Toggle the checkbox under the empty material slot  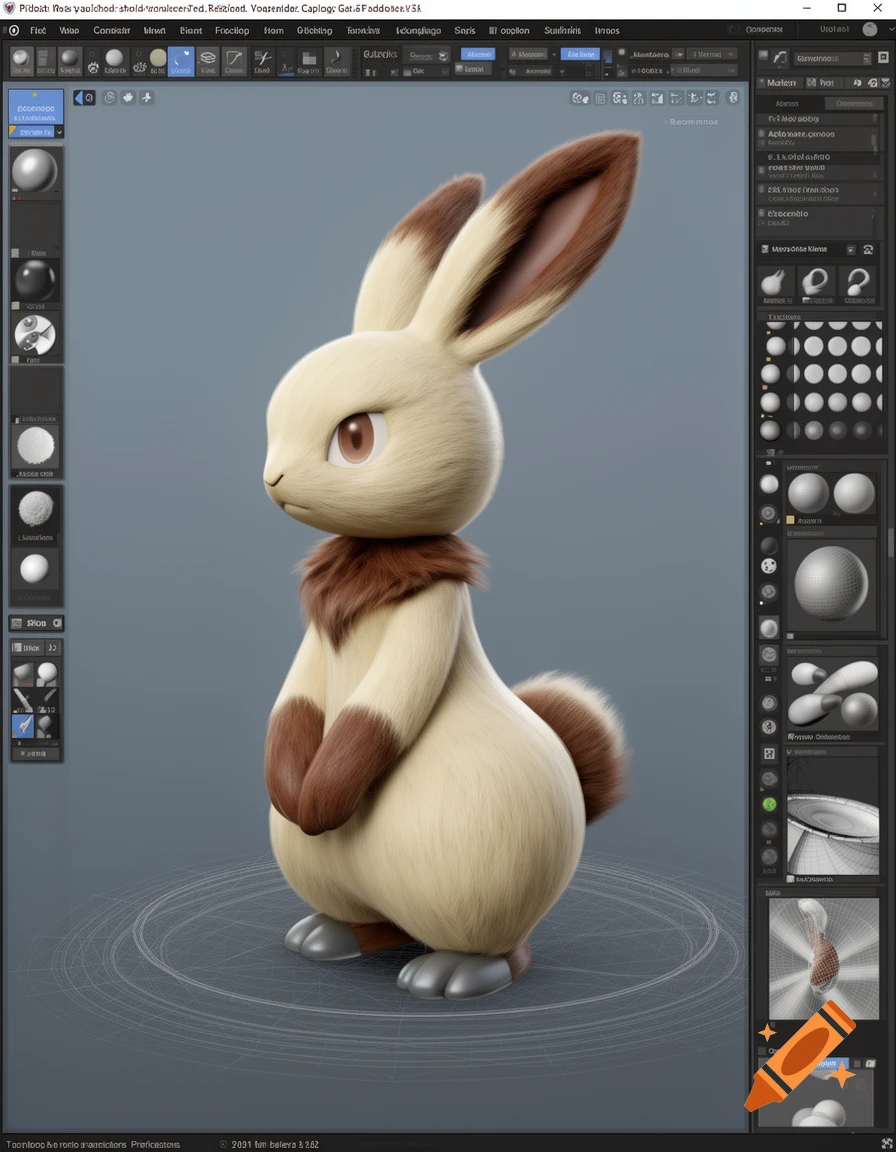(x=15, y=253)
